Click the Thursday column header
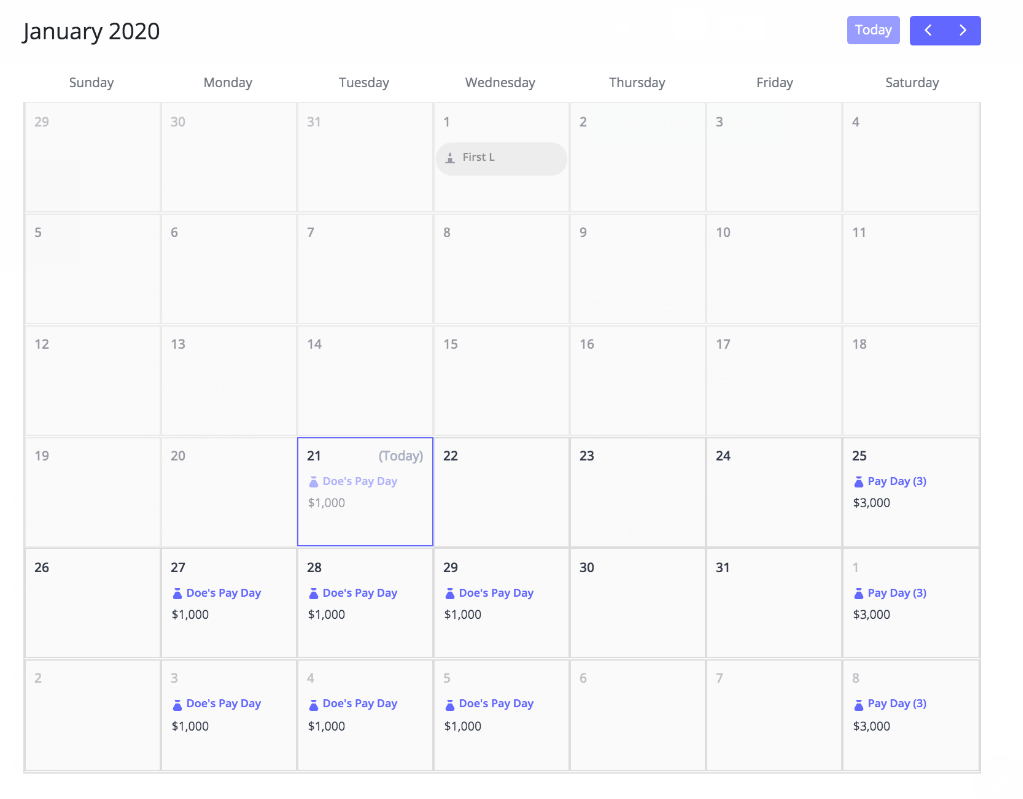The height and width of the screenshot is (799, 1023). 637,83
